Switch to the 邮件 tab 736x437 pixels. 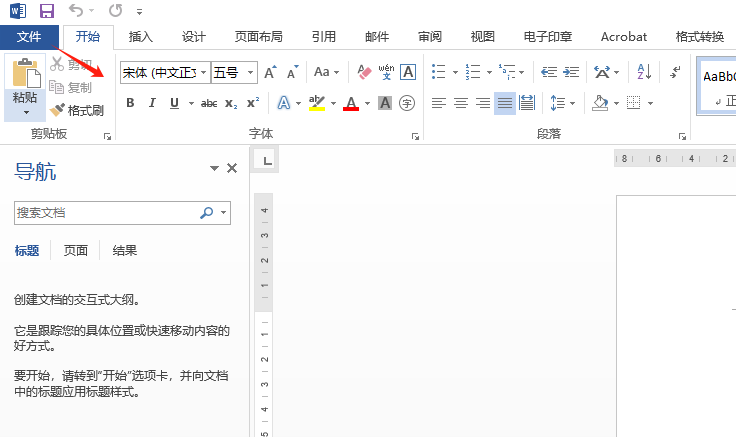click(x=377, y=37)
